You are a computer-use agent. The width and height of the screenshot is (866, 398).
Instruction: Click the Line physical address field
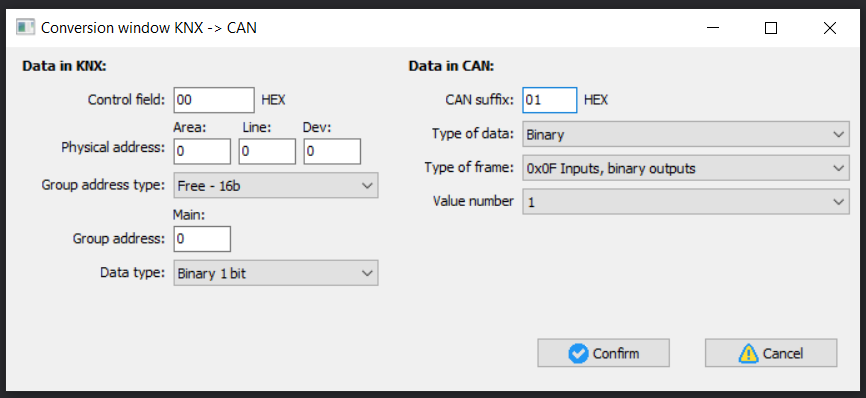point(267,151)
